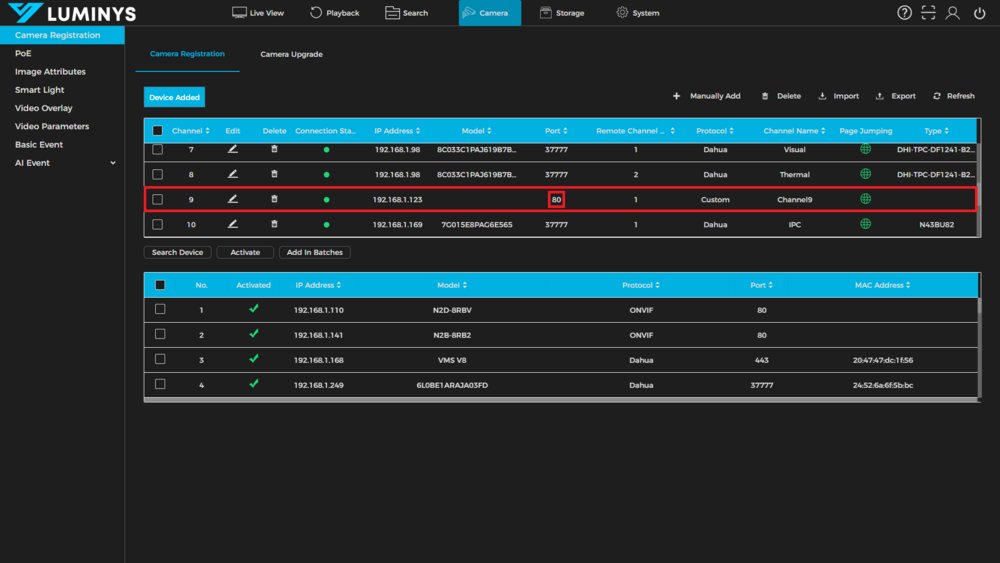
Task: Switch to Camera Upgrade tab
Action: click(x=291, y=54)
